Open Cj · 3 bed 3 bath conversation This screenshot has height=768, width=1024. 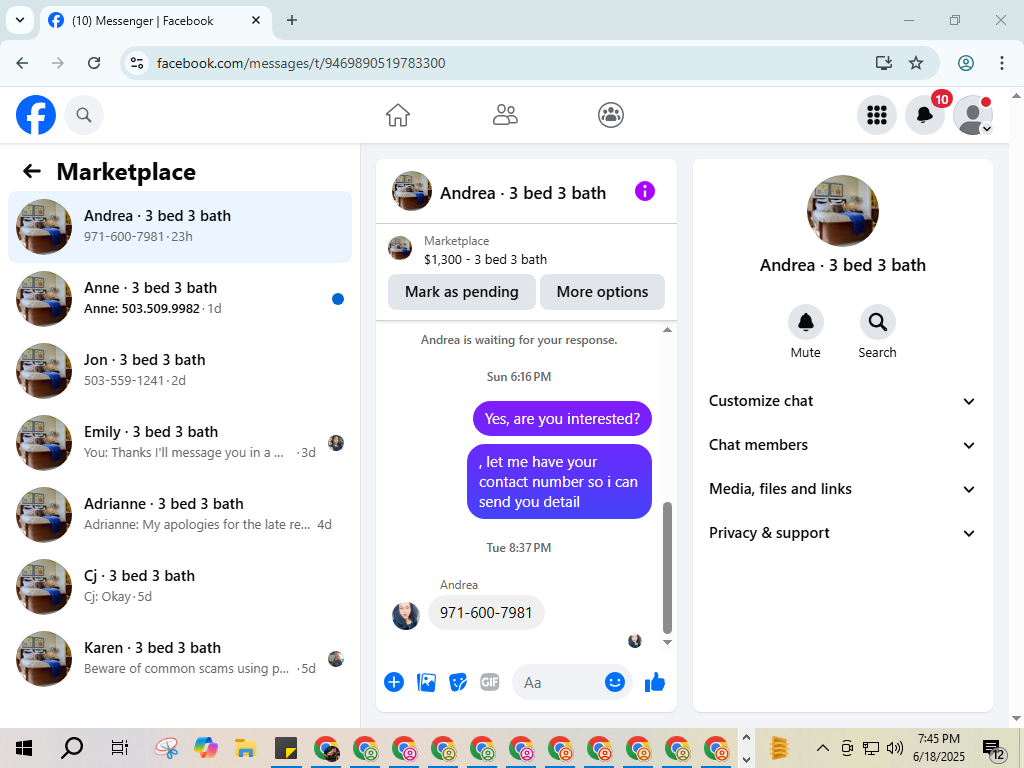pyautogui.click(x=180, y=586)
